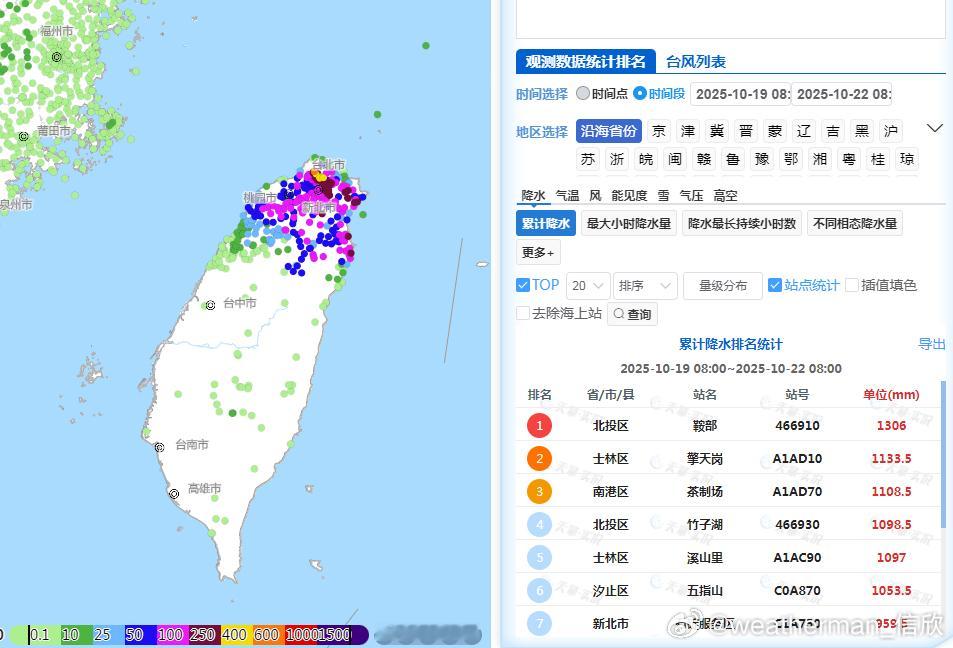Click the 高雄市 city marker on map
Screen dimensions: 953x648
click(174, 494)
